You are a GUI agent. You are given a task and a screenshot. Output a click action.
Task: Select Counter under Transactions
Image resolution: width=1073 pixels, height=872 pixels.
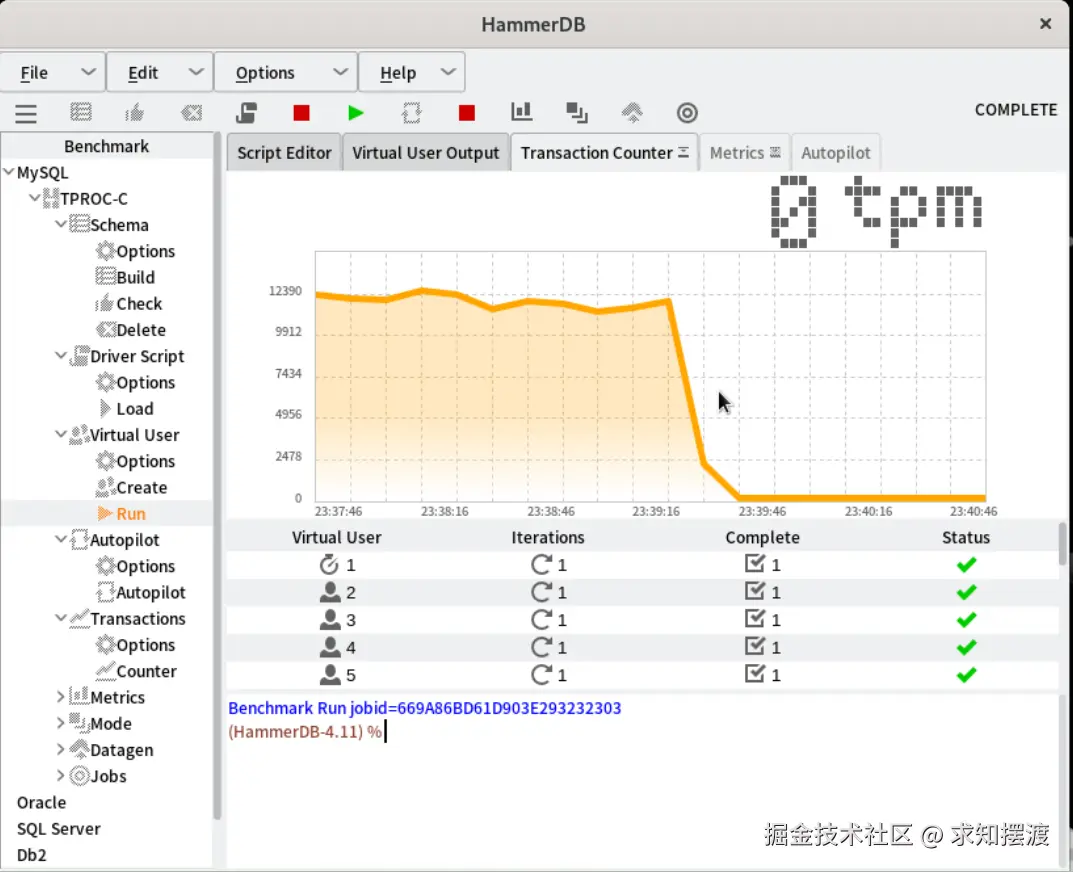click(136, 671)
